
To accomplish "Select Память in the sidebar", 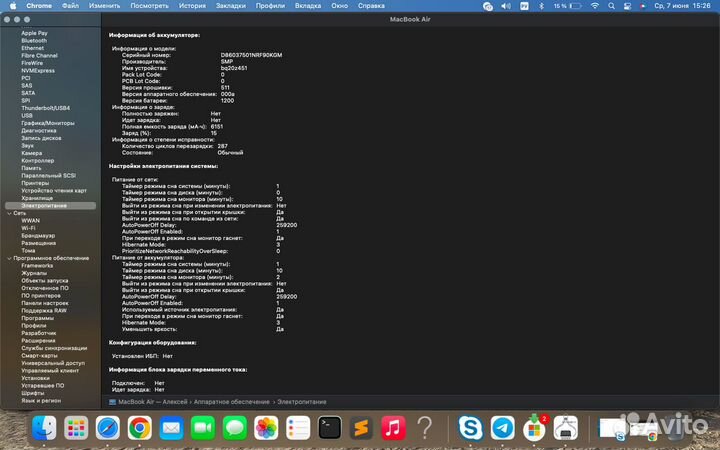I will 31,168.
